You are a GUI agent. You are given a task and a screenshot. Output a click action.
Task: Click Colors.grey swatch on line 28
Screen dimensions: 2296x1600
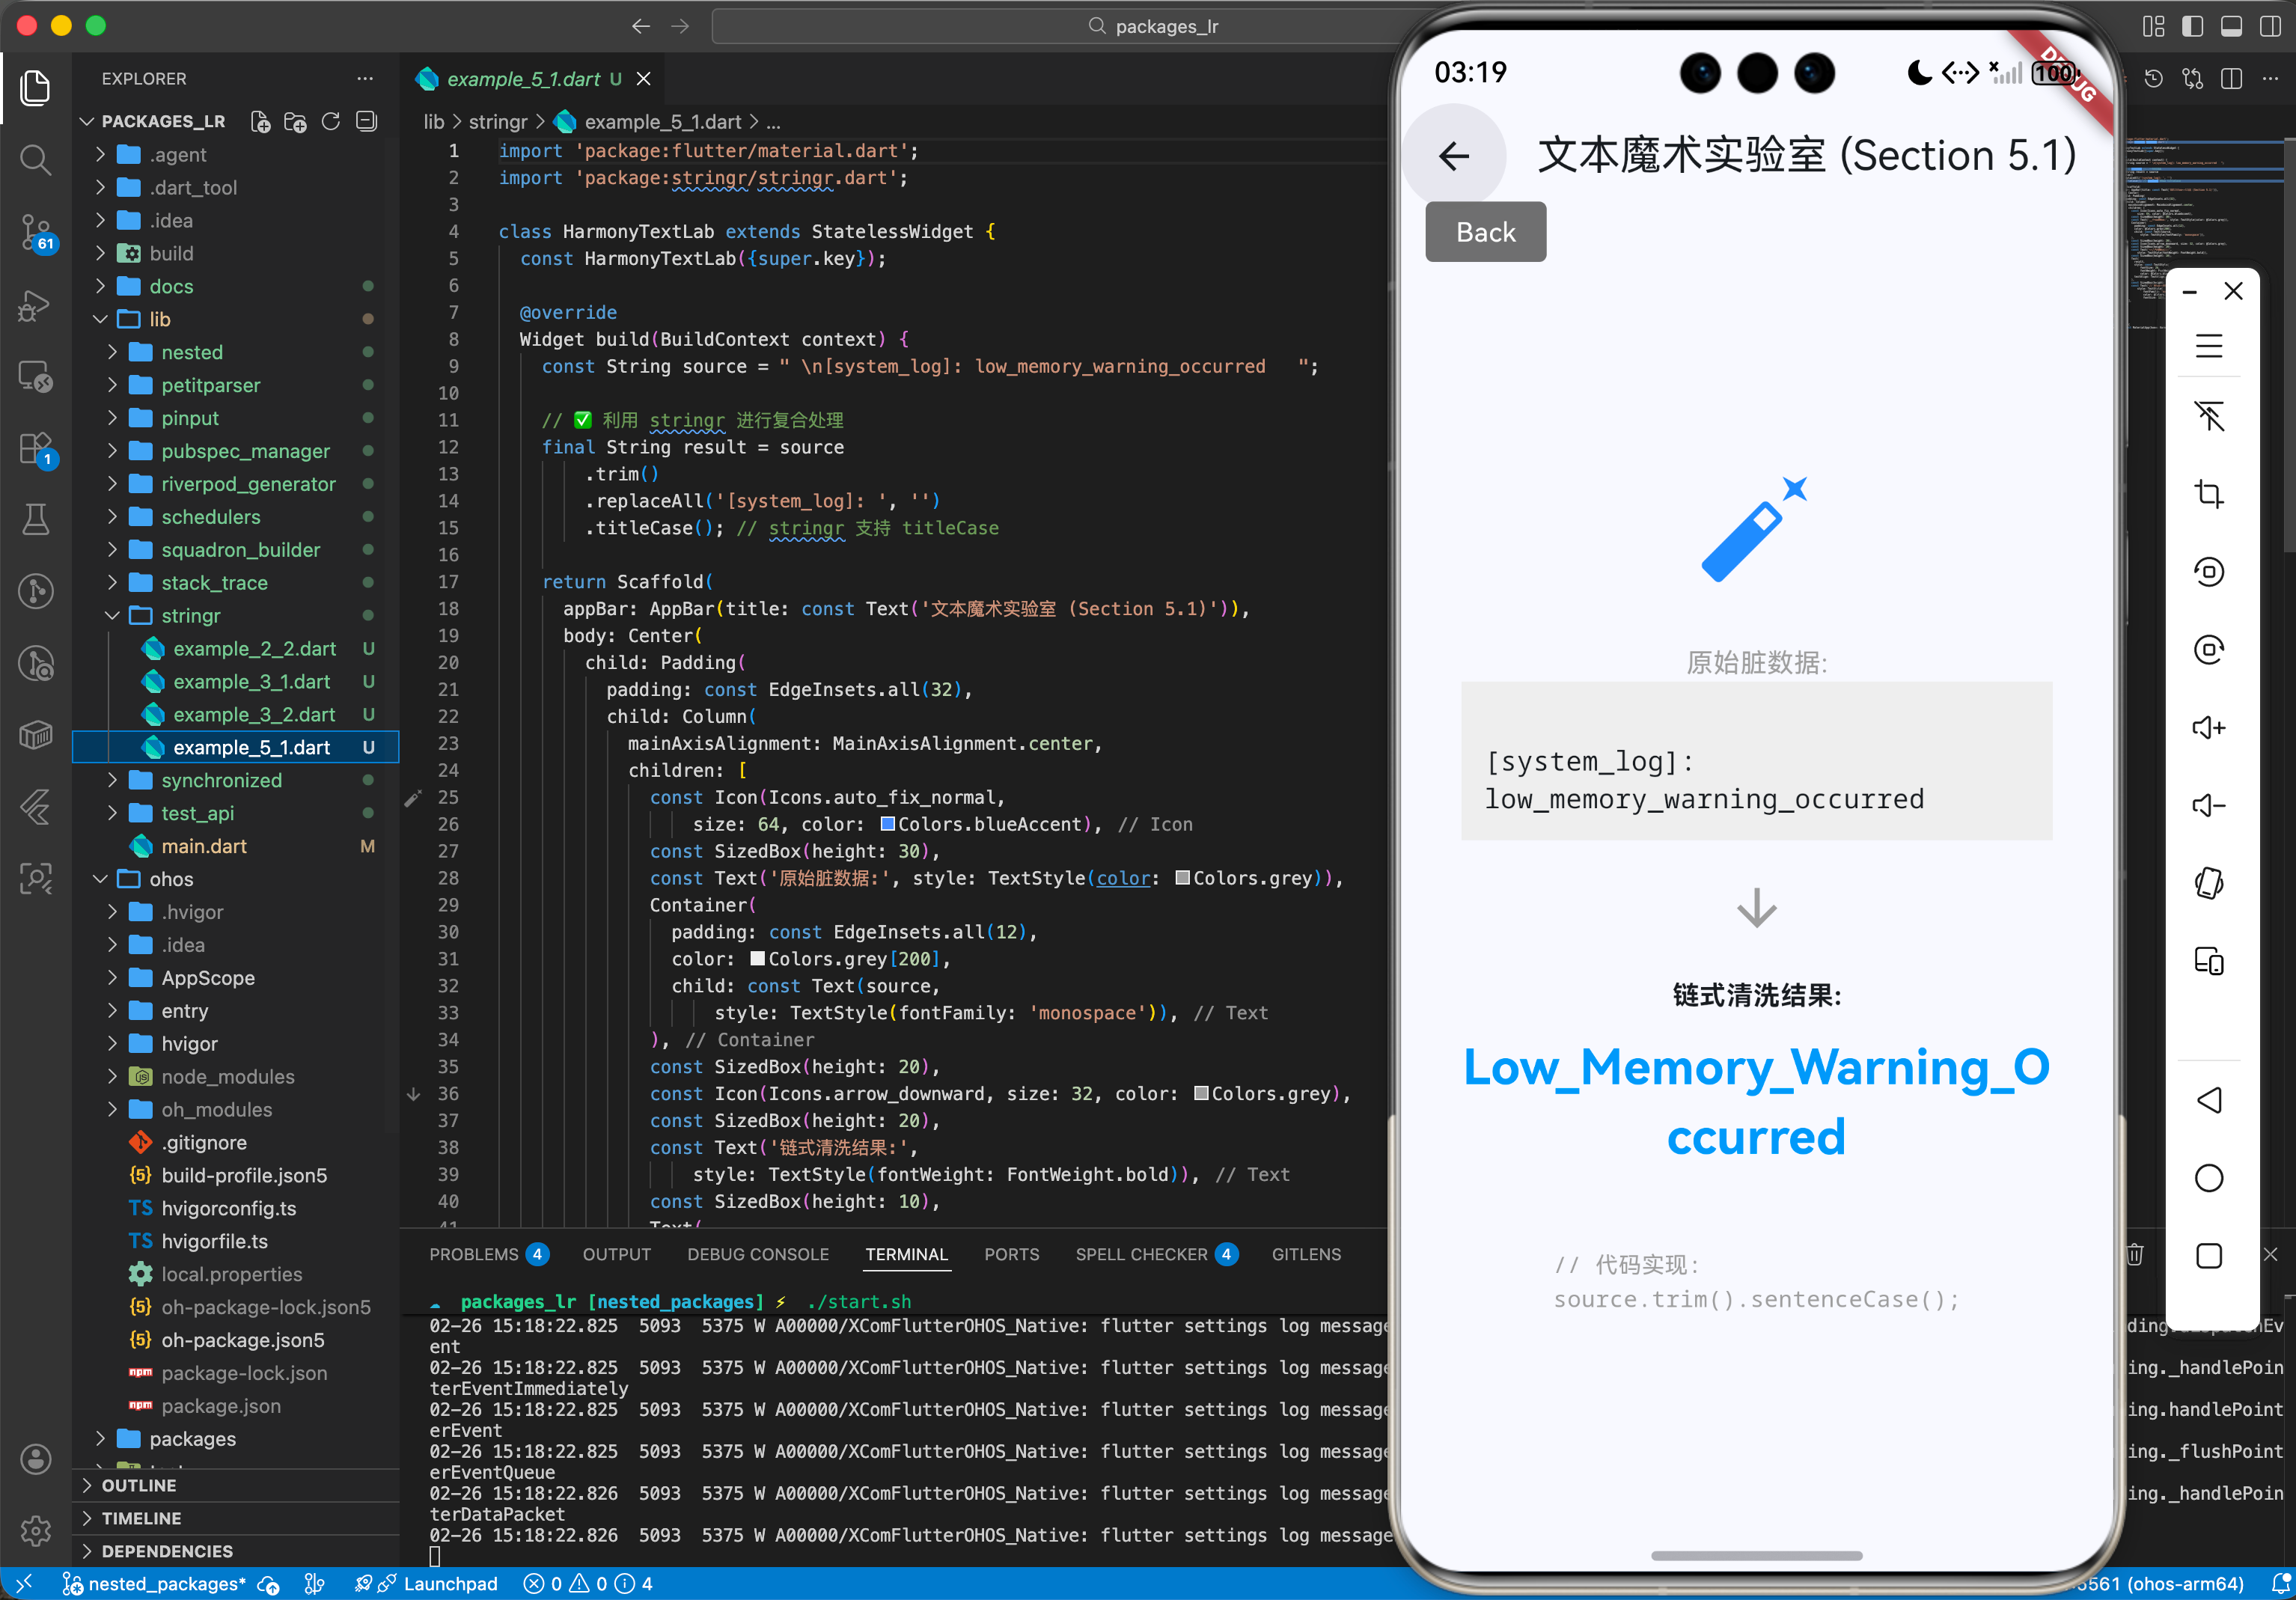click(1182, 878)
